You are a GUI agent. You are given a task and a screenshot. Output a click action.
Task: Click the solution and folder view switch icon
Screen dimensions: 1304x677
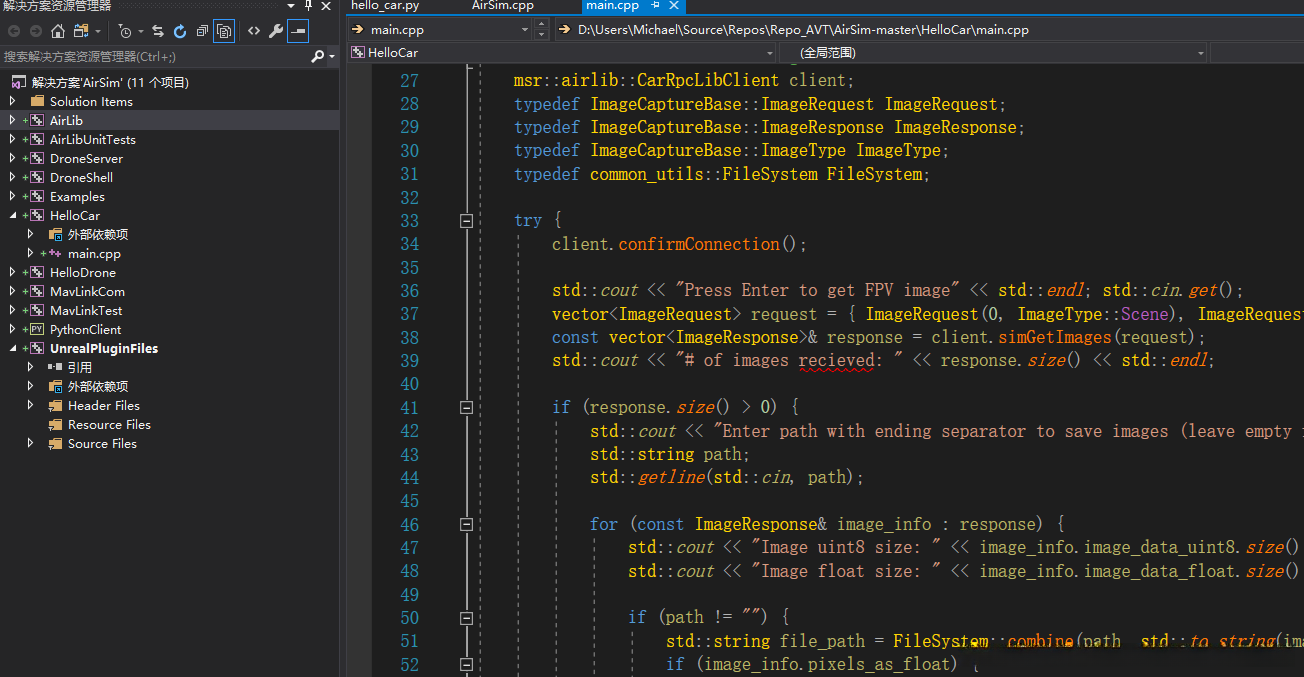point(82,31)
